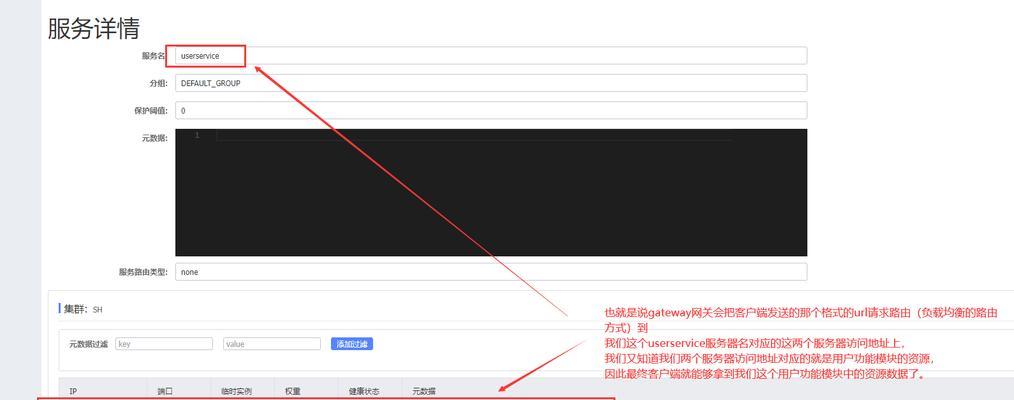
Task: Click line number 1 in the metadata editor
Action: click(x=197, y=135)
